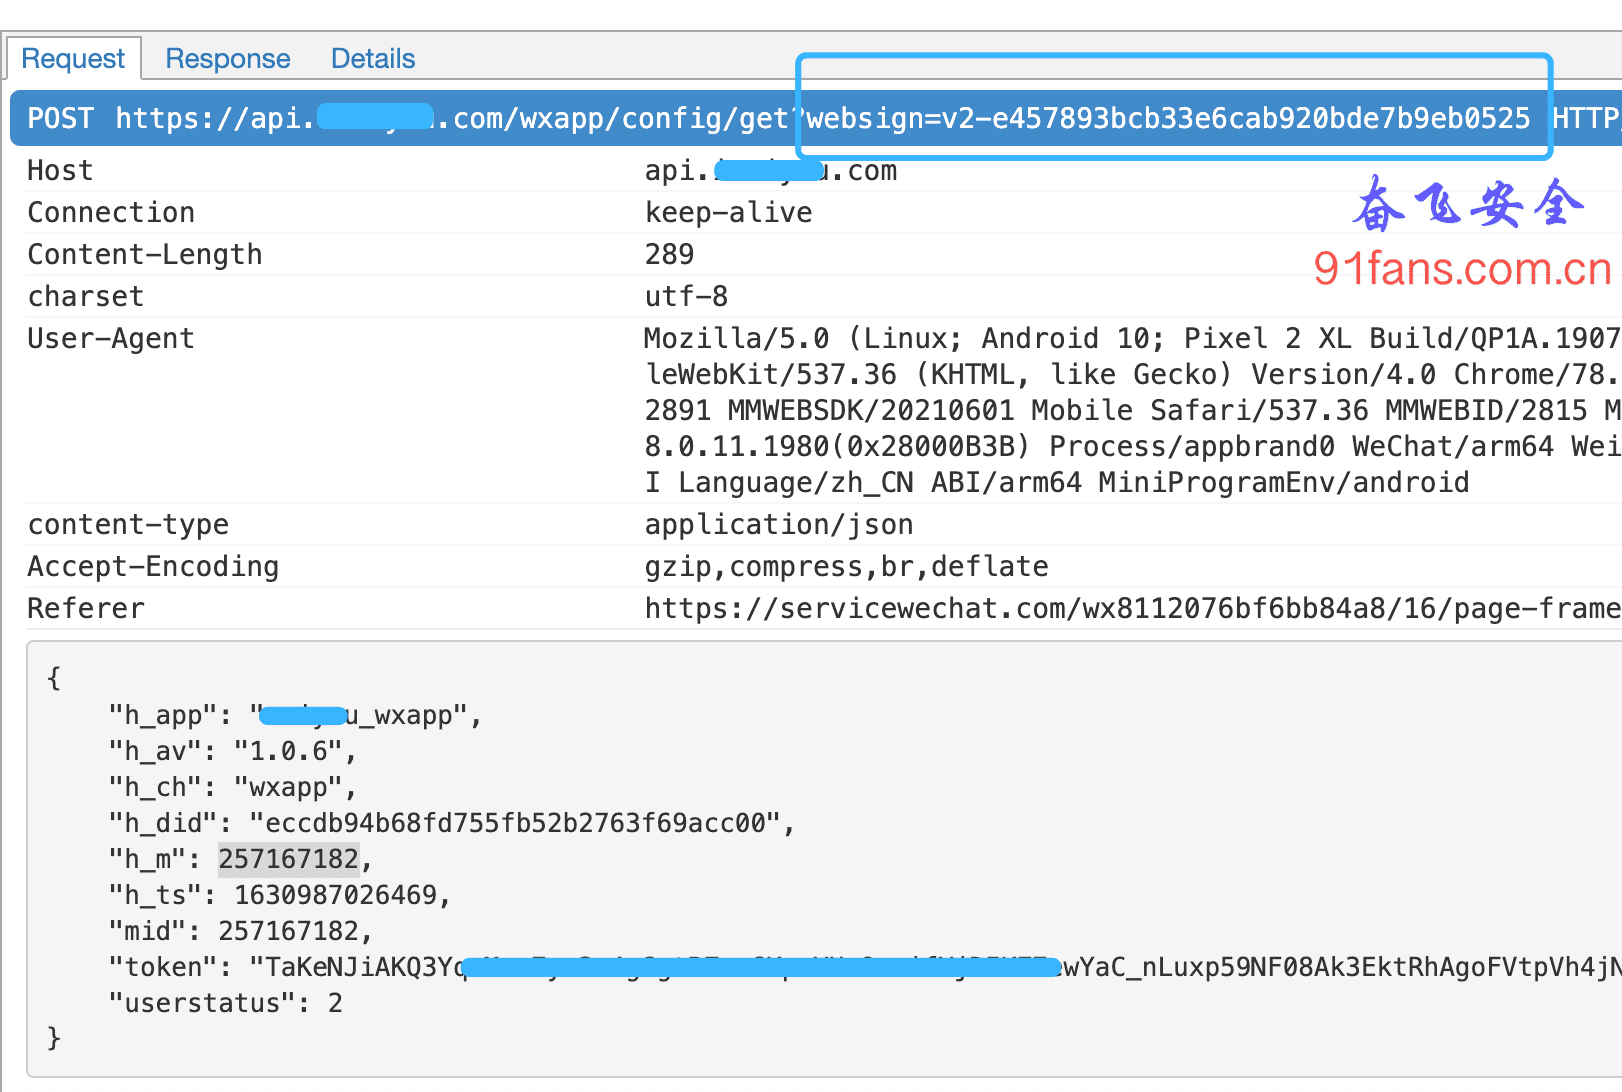Click the keep-alive header value
The height and width of the screenshot is (1092, 1622).
728,213
